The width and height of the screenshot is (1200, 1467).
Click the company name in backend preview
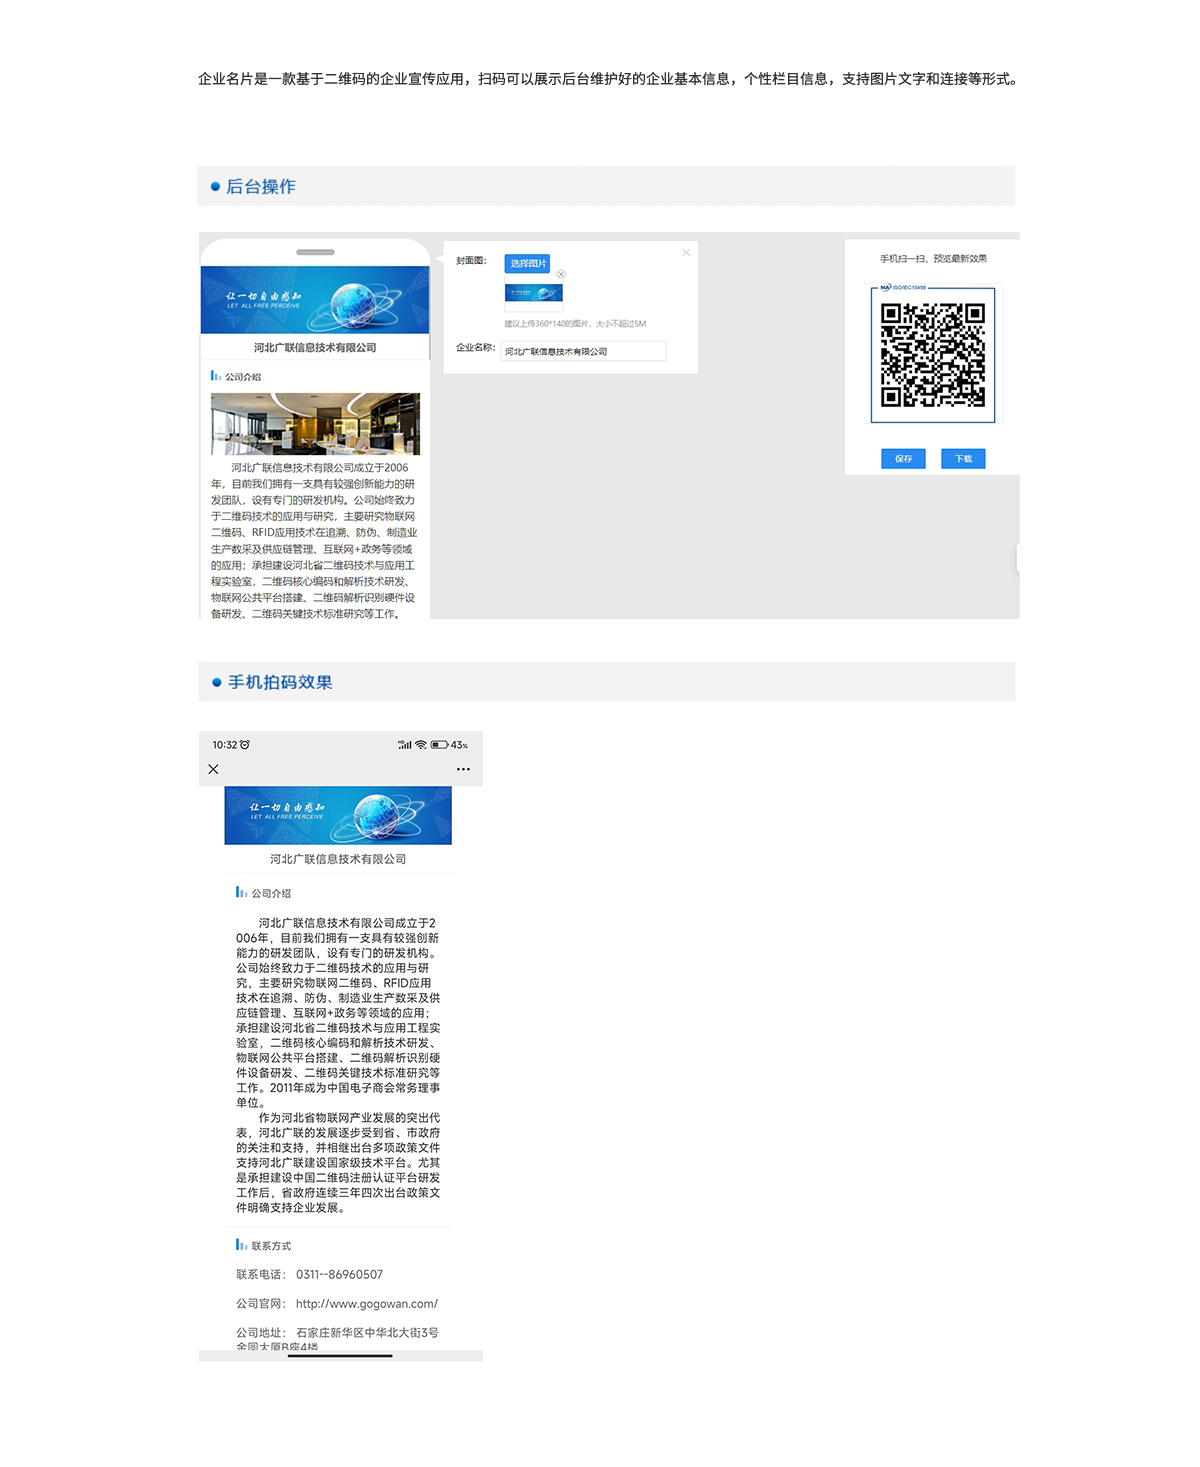315,347
